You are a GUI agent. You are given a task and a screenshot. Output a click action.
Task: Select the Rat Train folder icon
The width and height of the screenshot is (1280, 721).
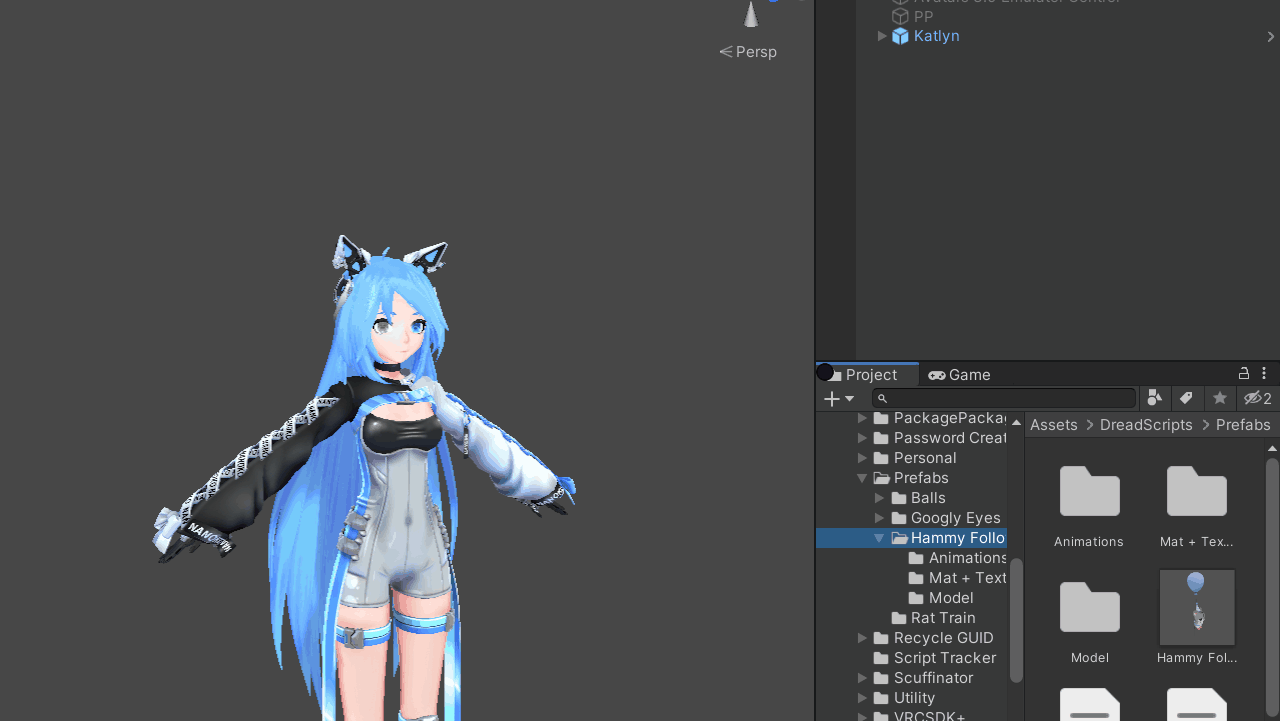pos(899,618)
